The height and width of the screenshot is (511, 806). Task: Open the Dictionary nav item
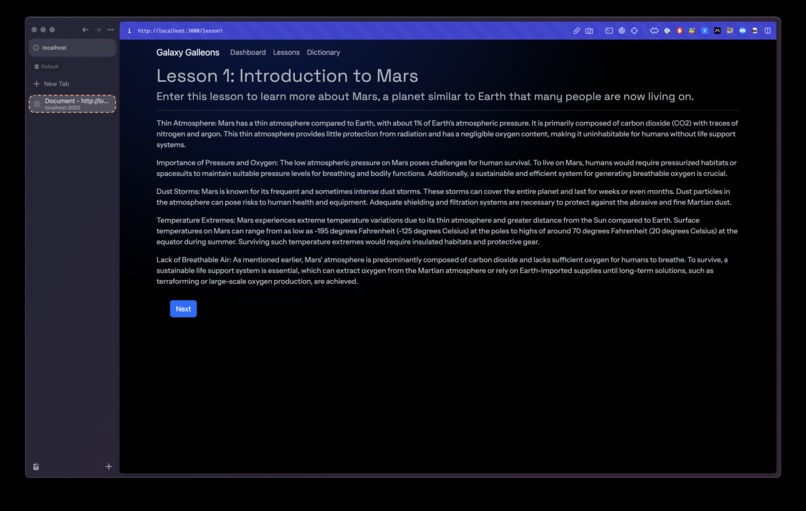323,52
